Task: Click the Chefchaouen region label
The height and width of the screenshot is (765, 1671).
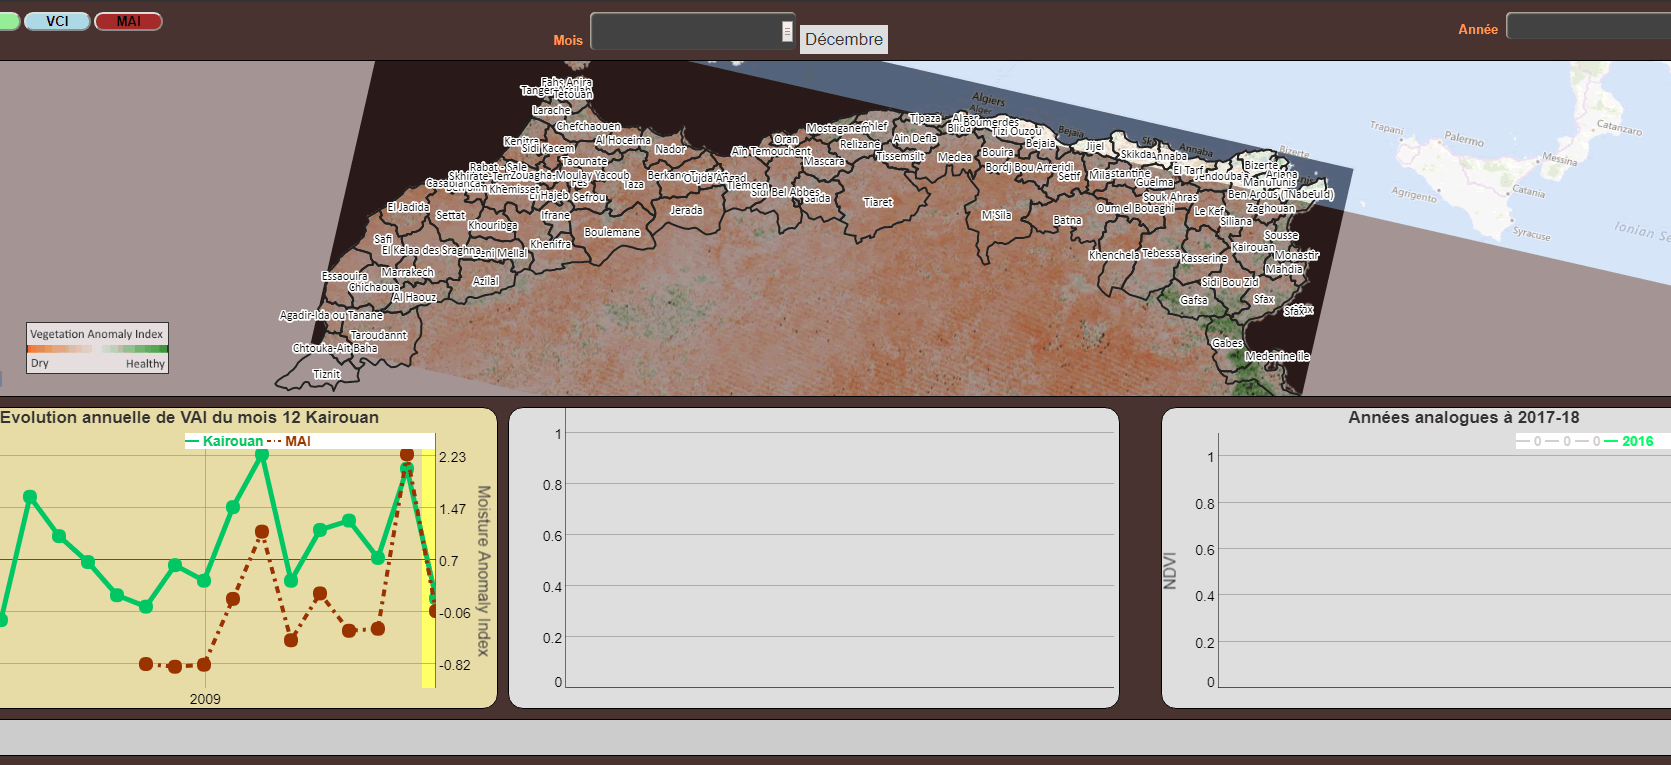Action: tap(588, 126)
